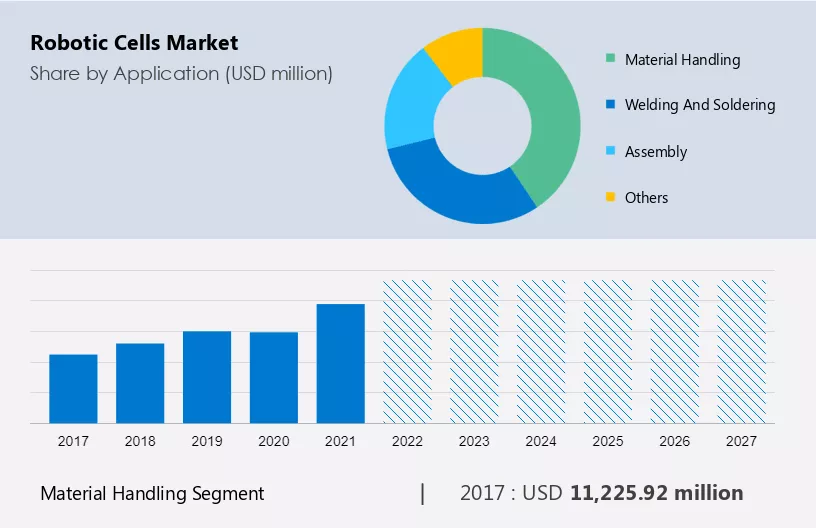This screenshot has width=816, height=528.
Task: Click the green Material Handling legend swatch
Action: tap(610, 58)
